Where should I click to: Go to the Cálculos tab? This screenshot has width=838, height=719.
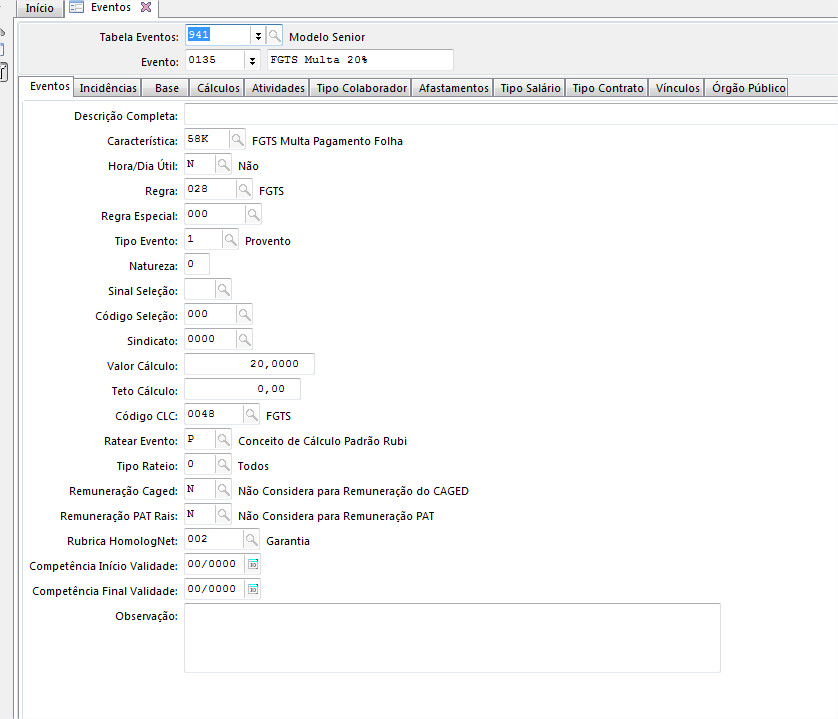(218, 88)
